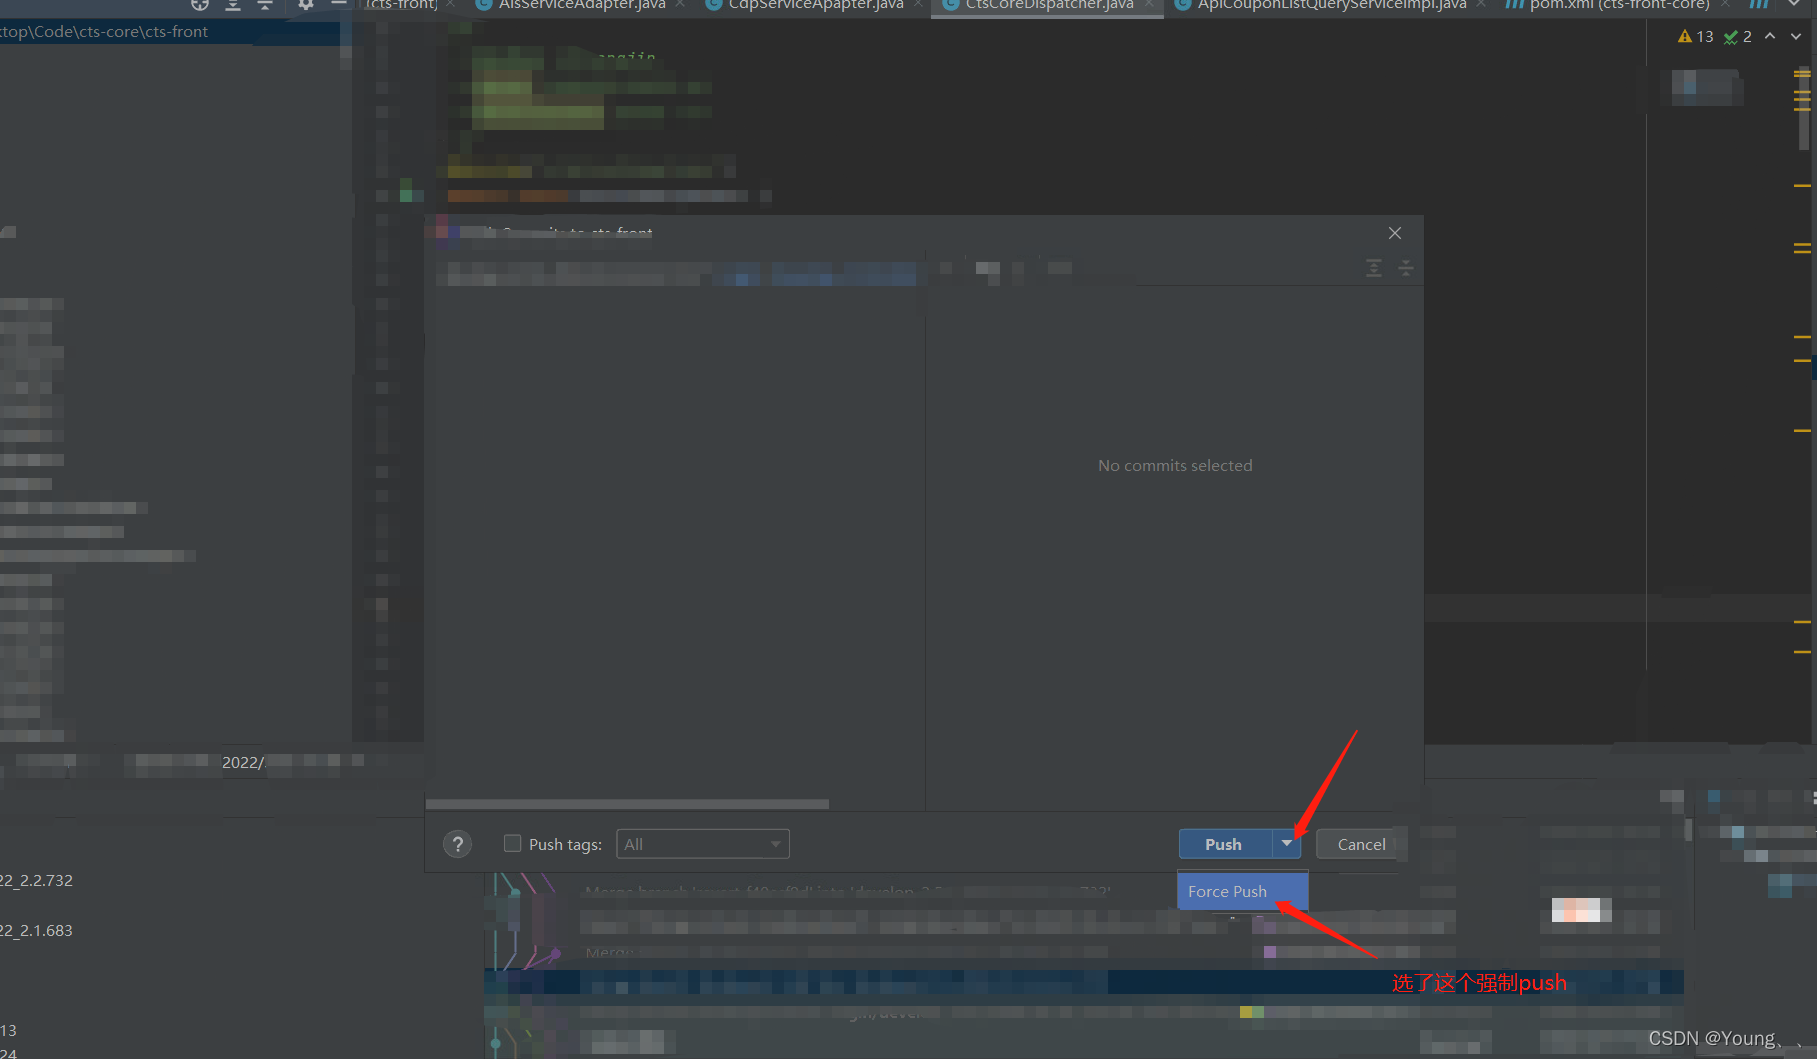
Task: Cancel the push dialog
Action: click(x=1361, y=844)
